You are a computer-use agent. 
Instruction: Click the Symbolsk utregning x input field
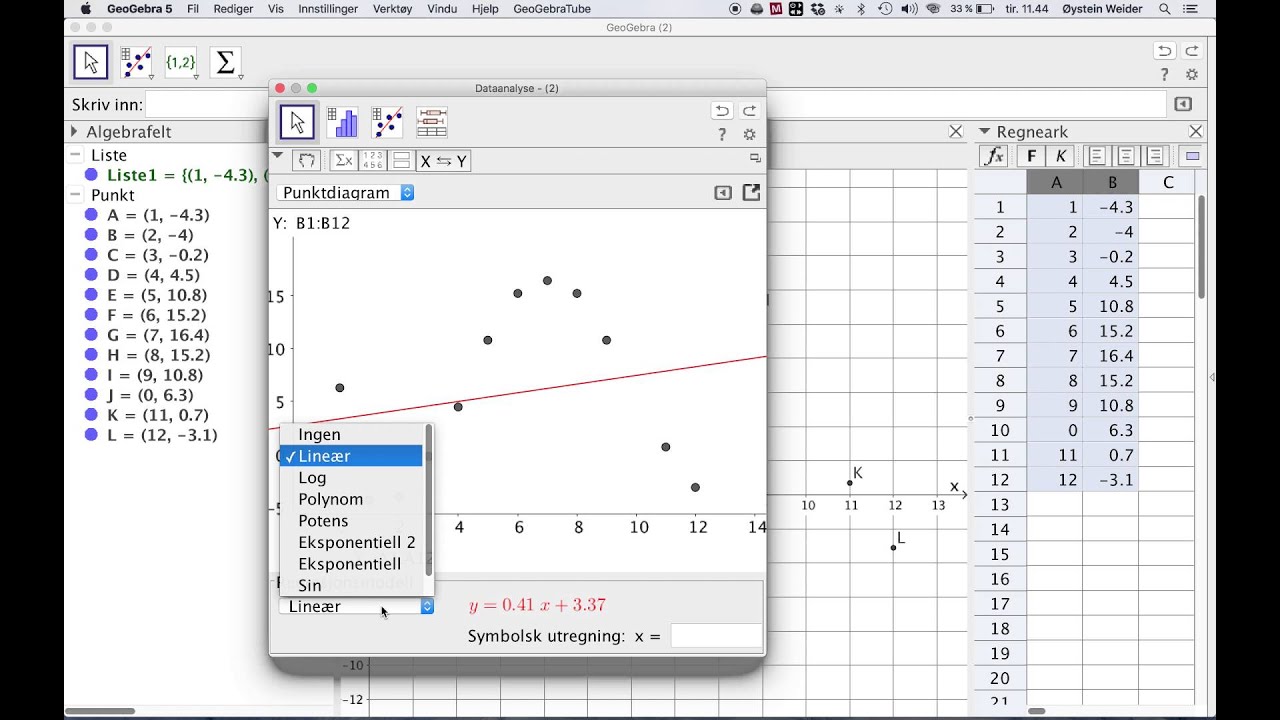coord(716,636)
